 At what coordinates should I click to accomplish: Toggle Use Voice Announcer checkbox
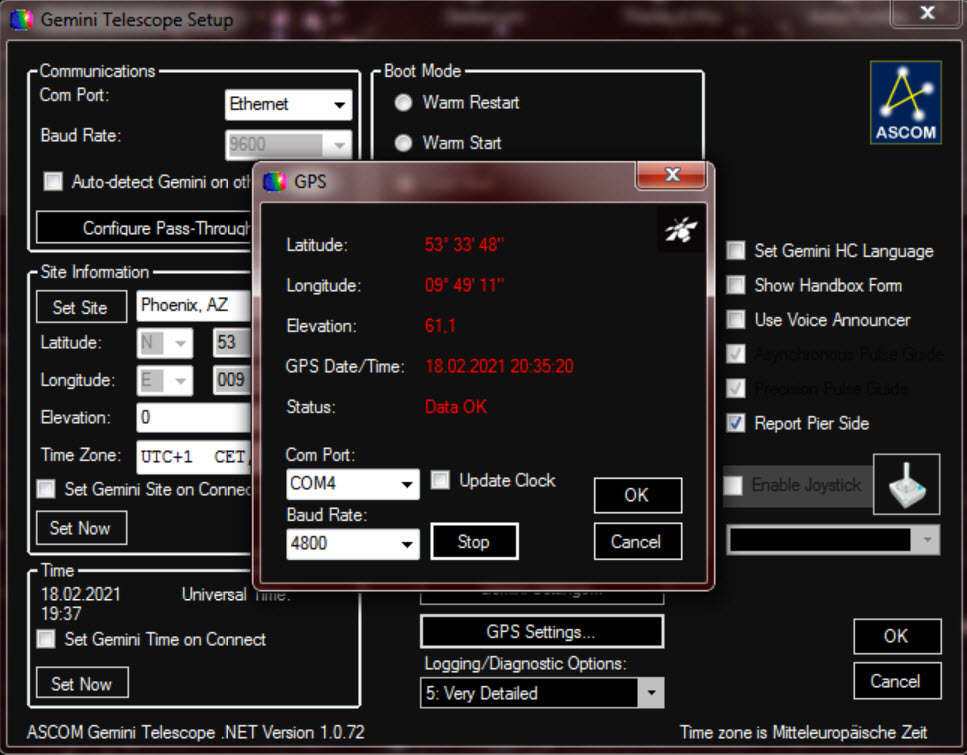pos(735,320)
